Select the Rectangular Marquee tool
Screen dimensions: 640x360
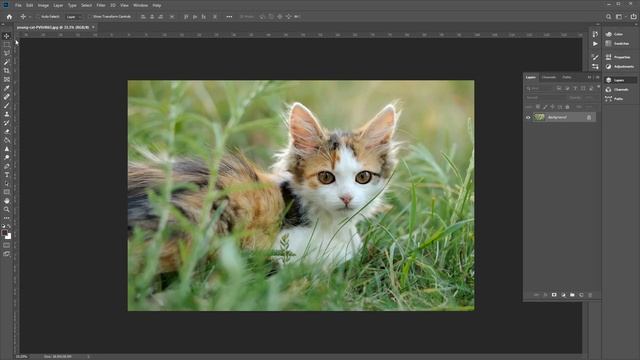coord(7,44)
